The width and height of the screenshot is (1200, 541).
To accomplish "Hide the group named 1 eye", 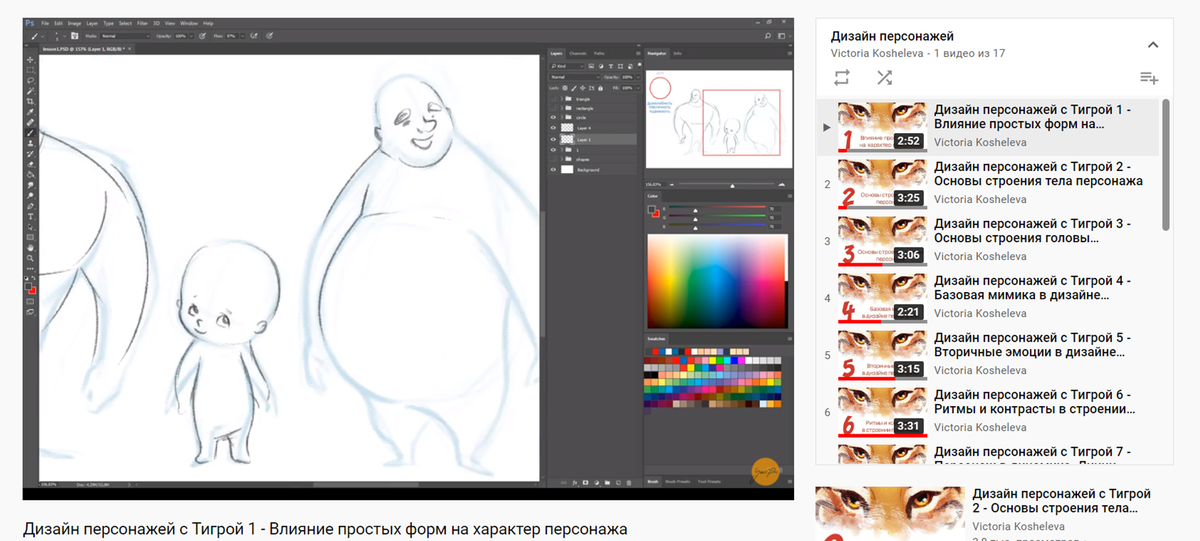I will pos(553,150).
